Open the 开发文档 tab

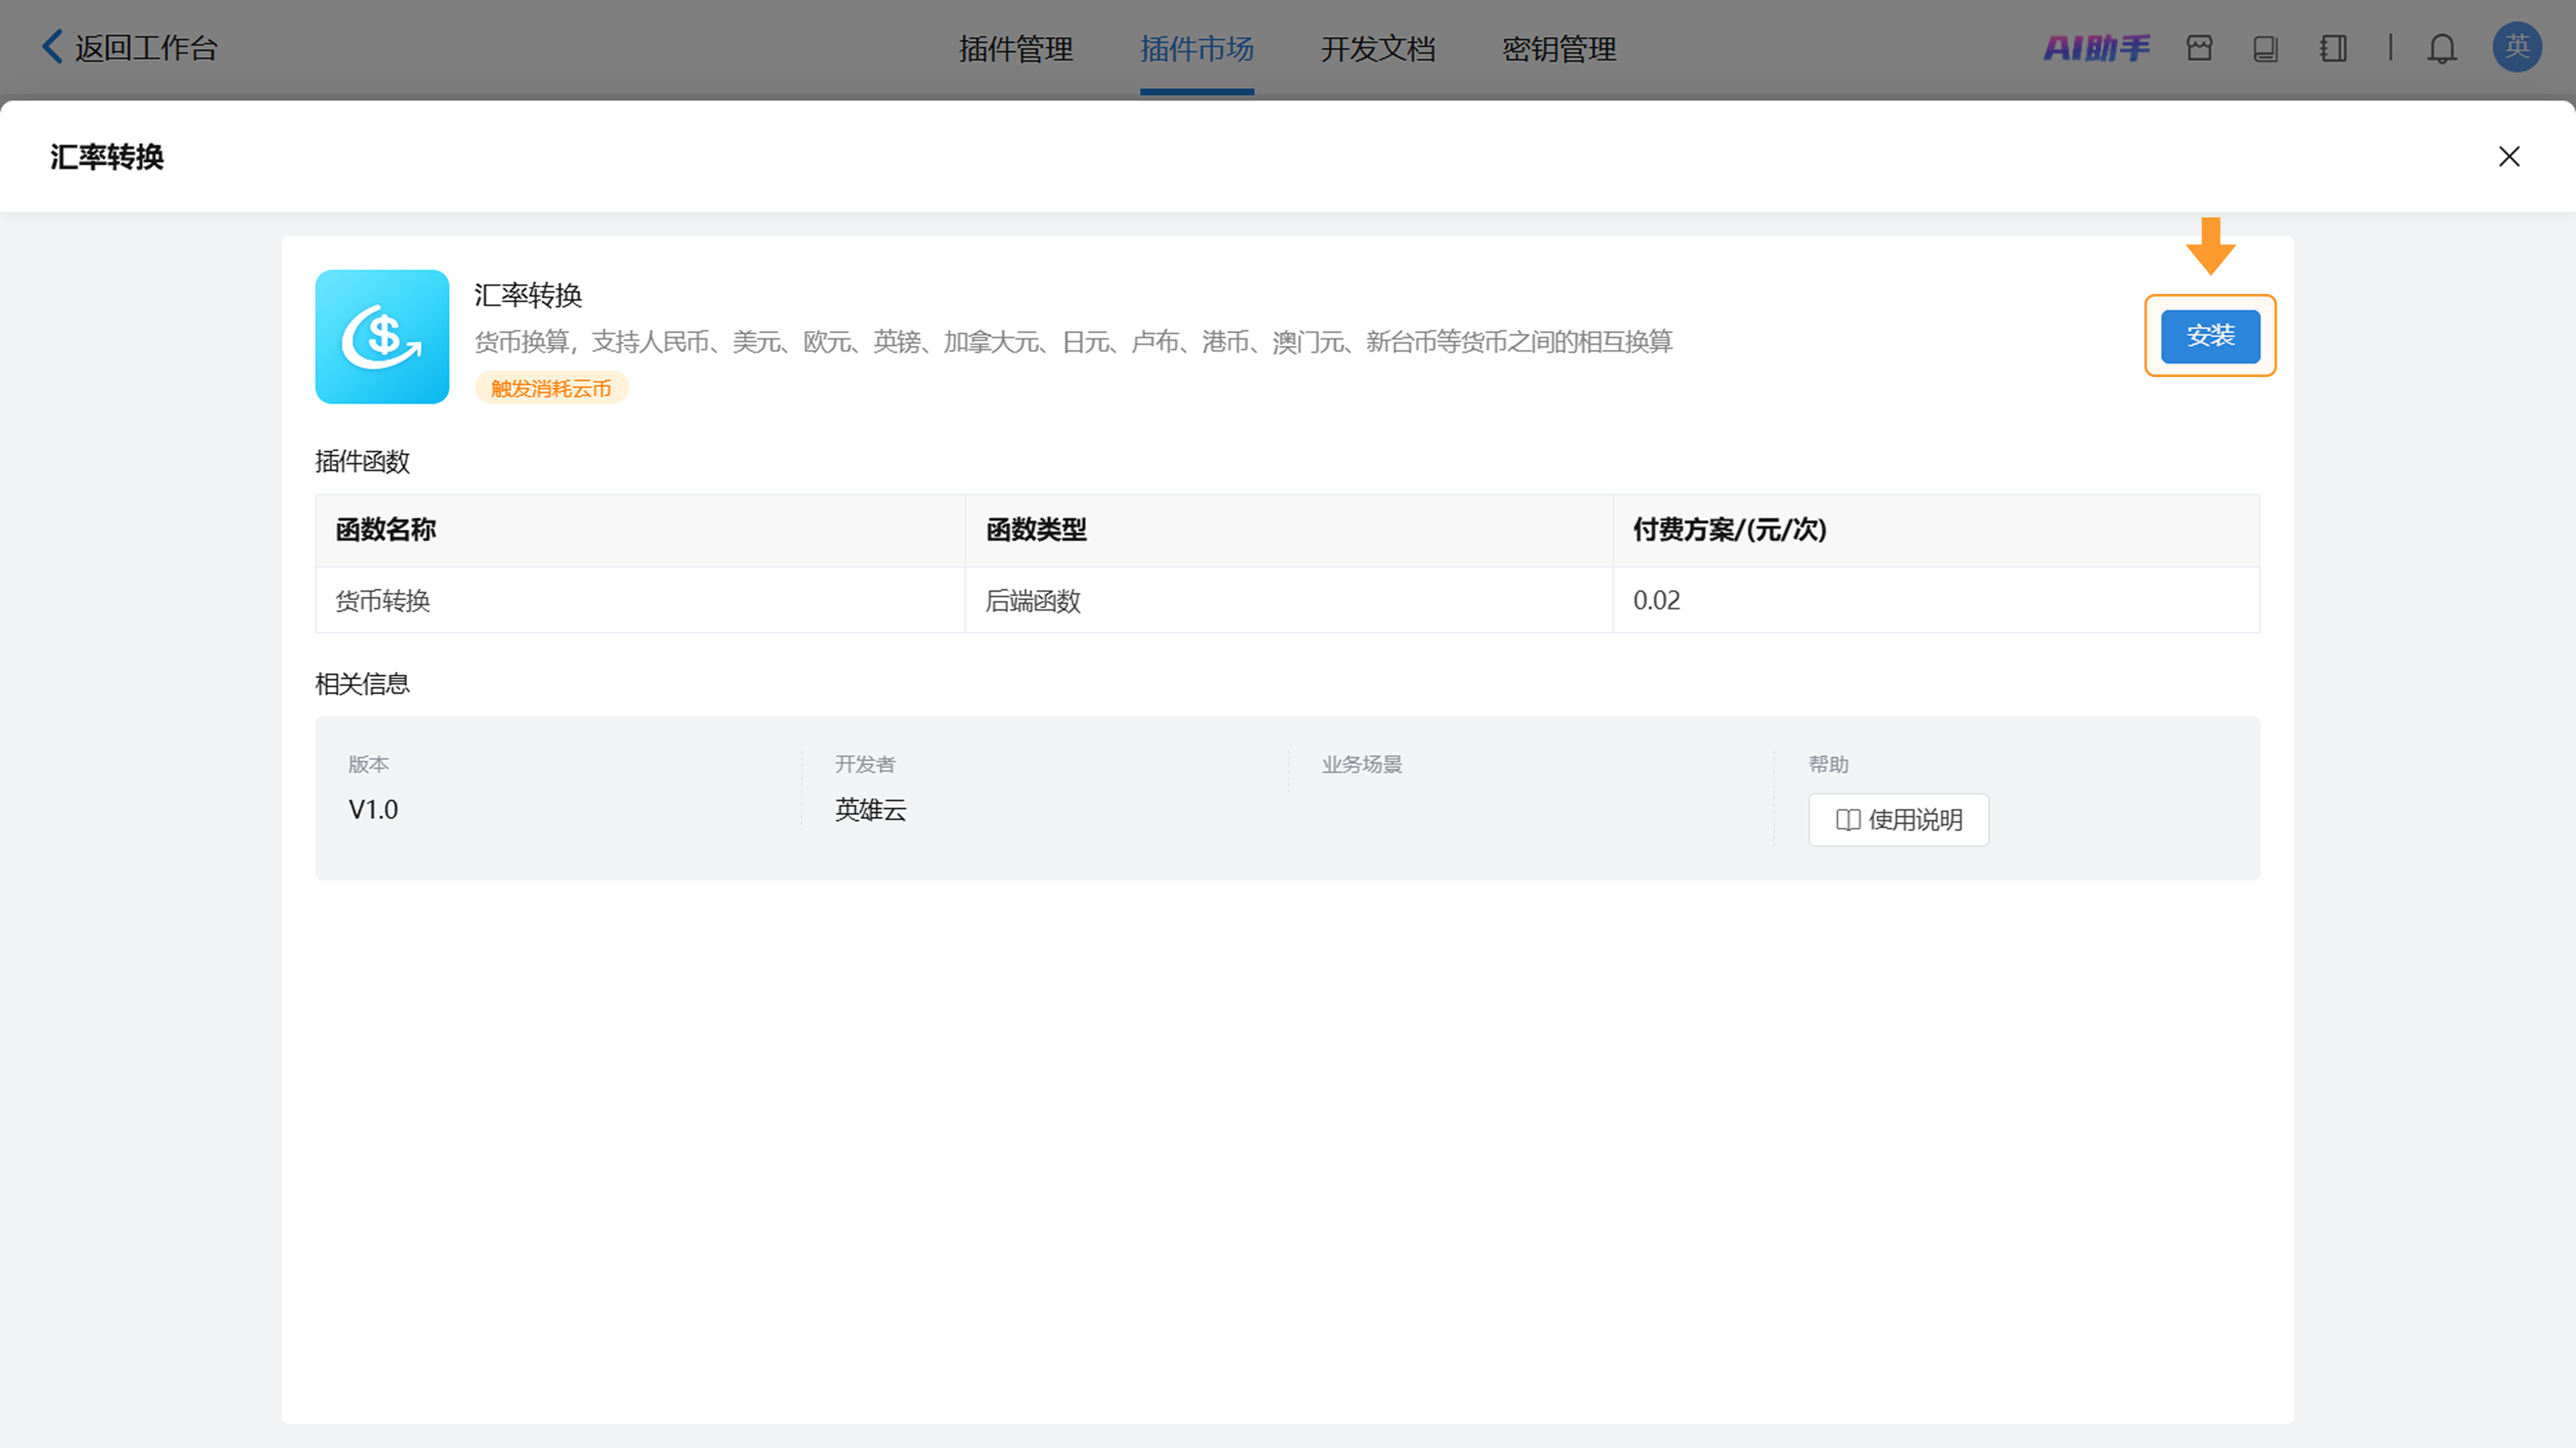[1377, 48]
